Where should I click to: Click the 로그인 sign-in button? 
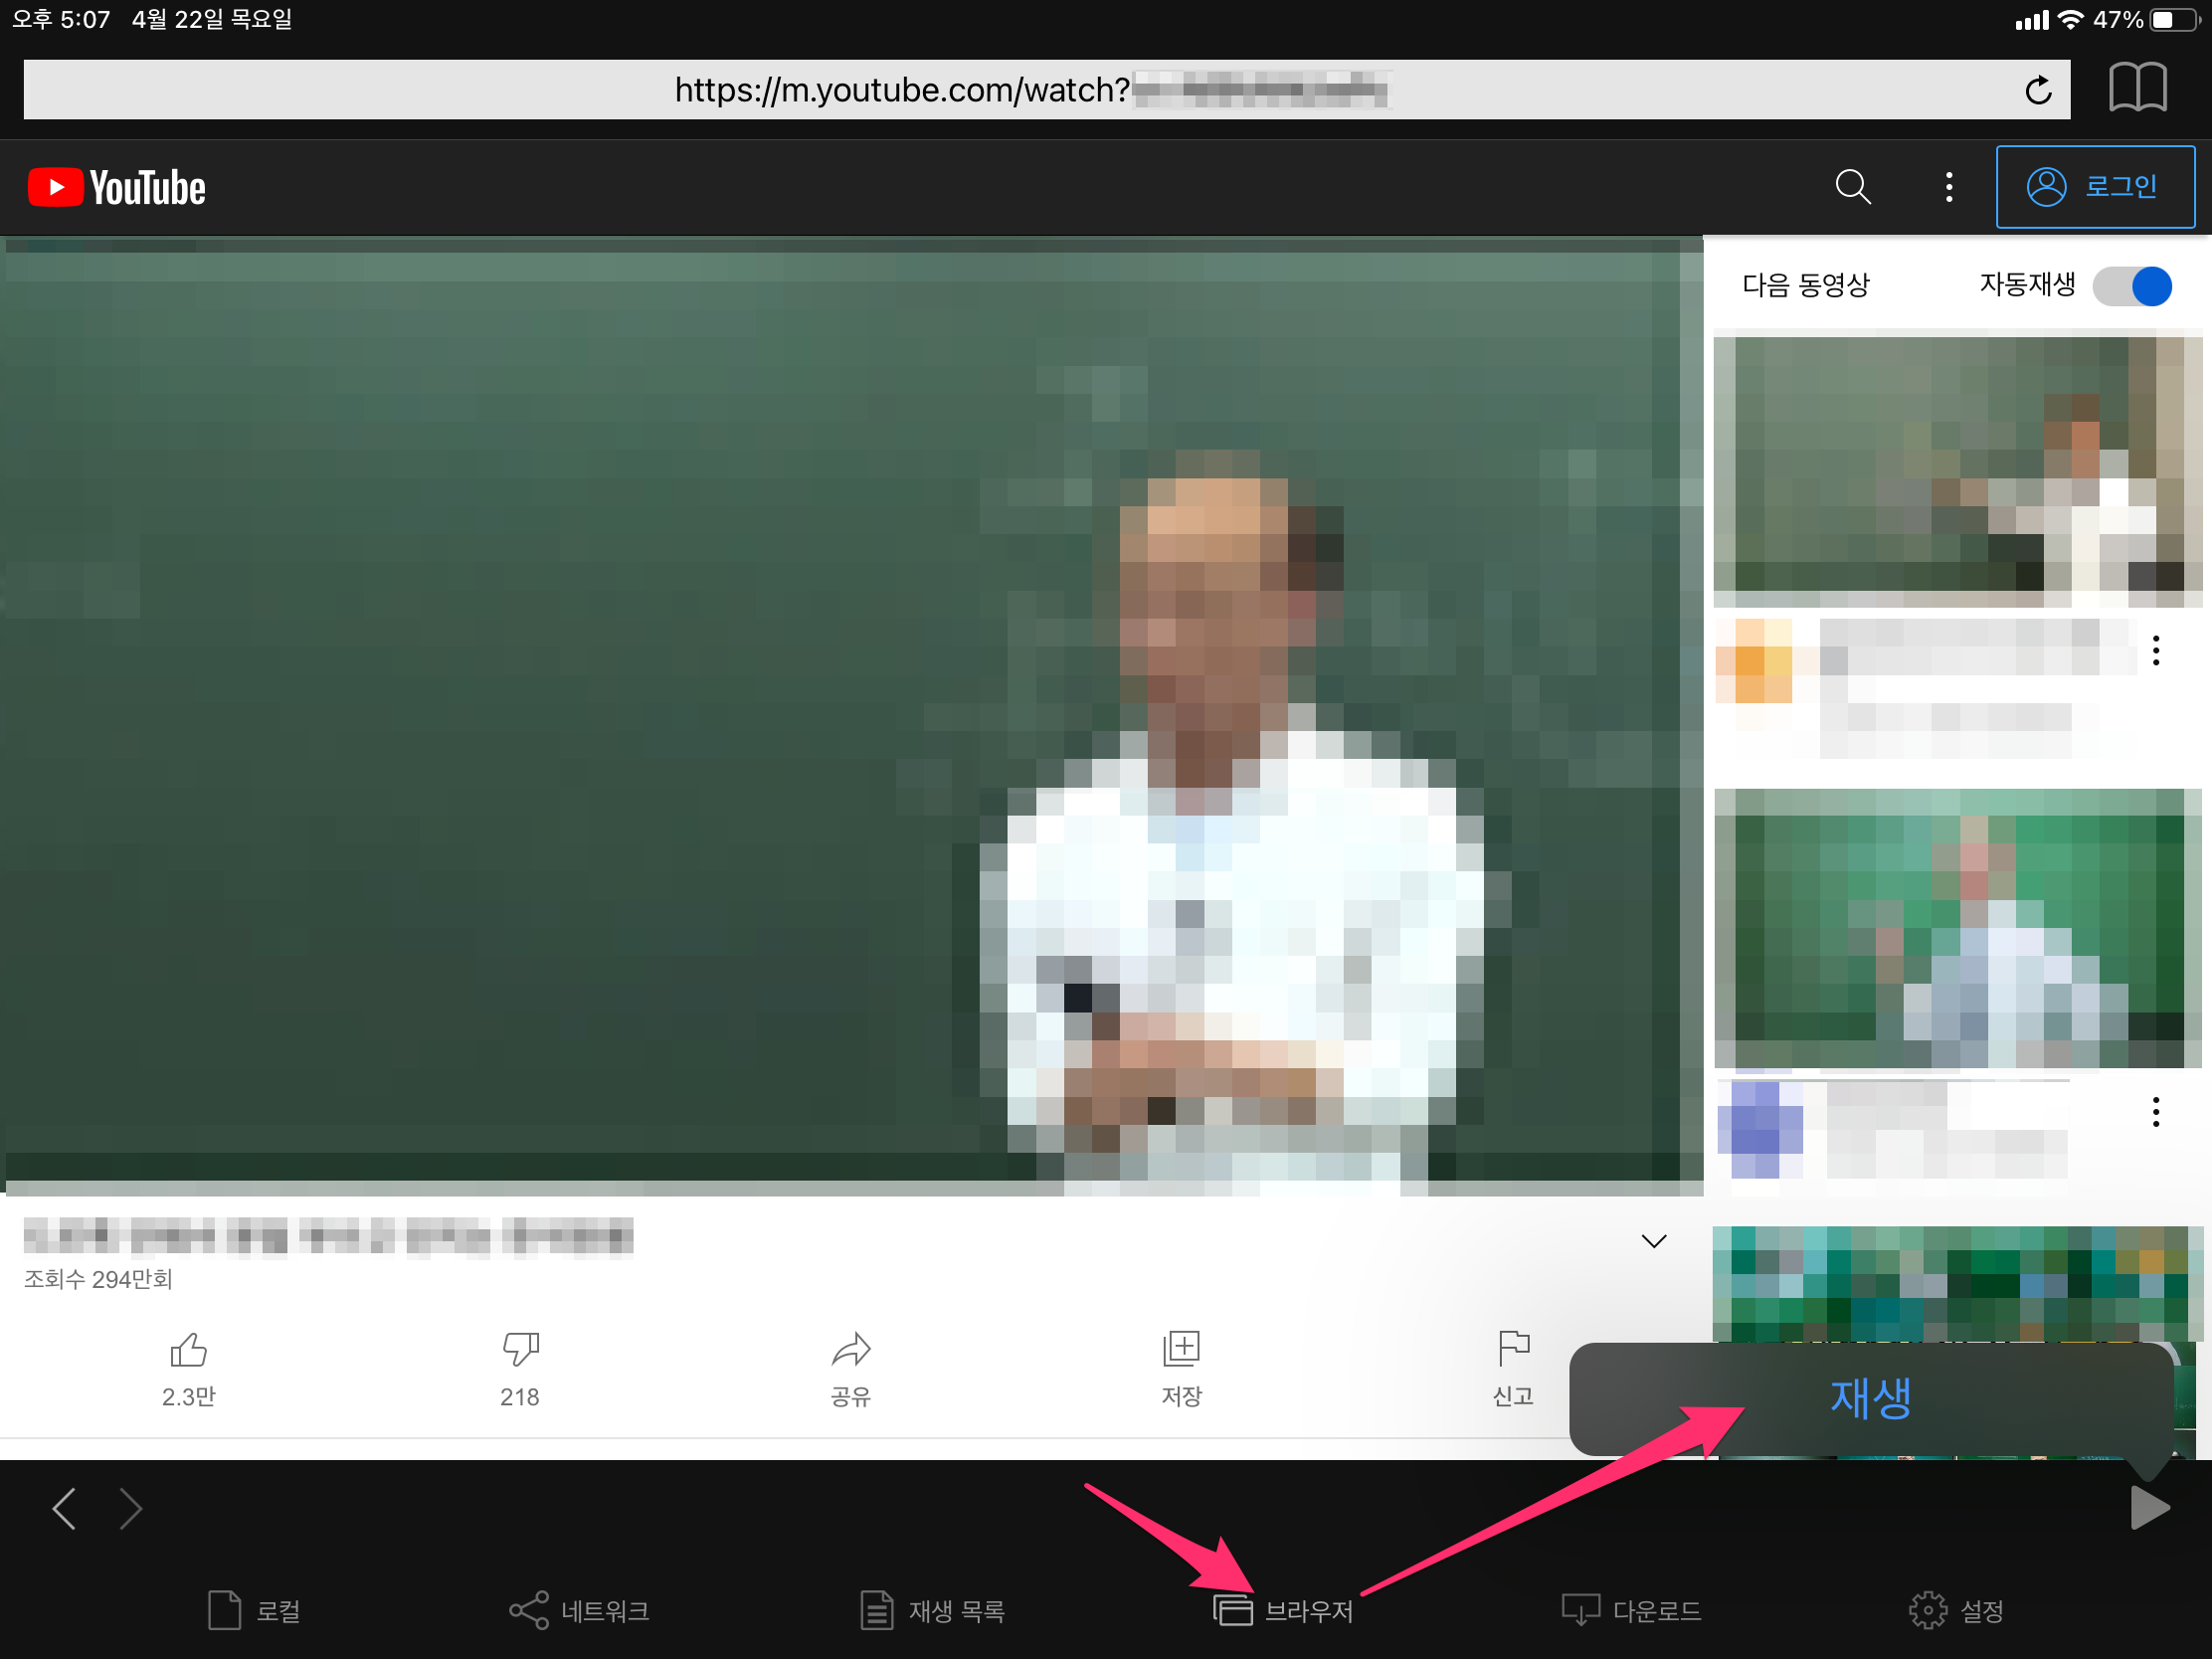pyautogui.click(x=2095, y=187)
